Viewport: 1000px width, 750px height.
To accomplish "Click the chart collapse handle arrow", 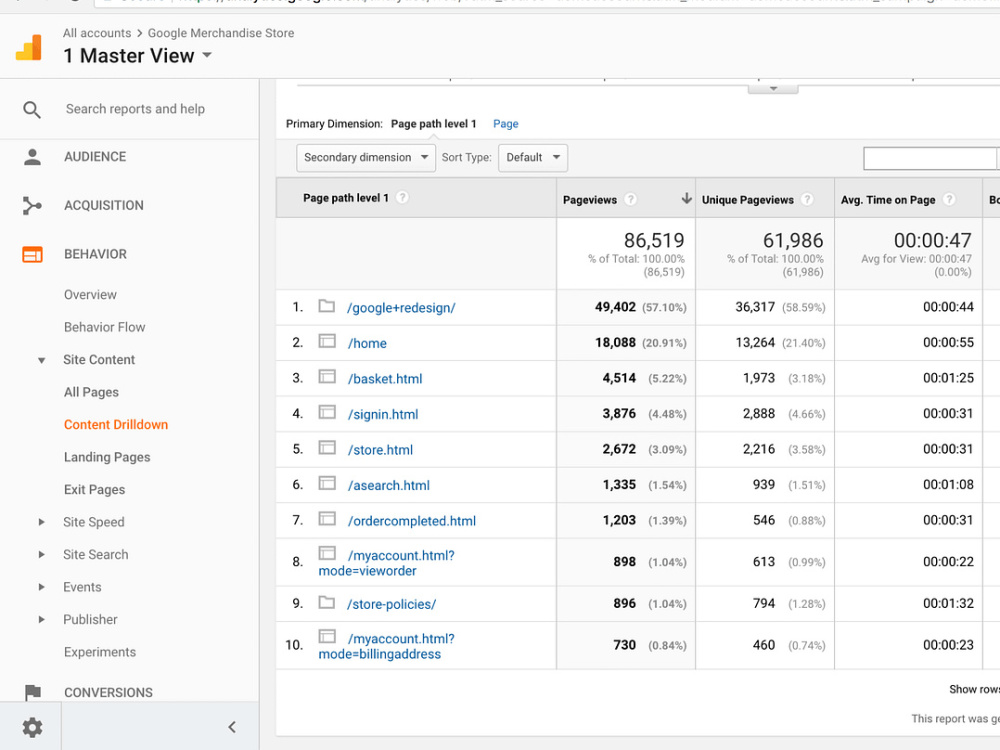I will point(773,89).
